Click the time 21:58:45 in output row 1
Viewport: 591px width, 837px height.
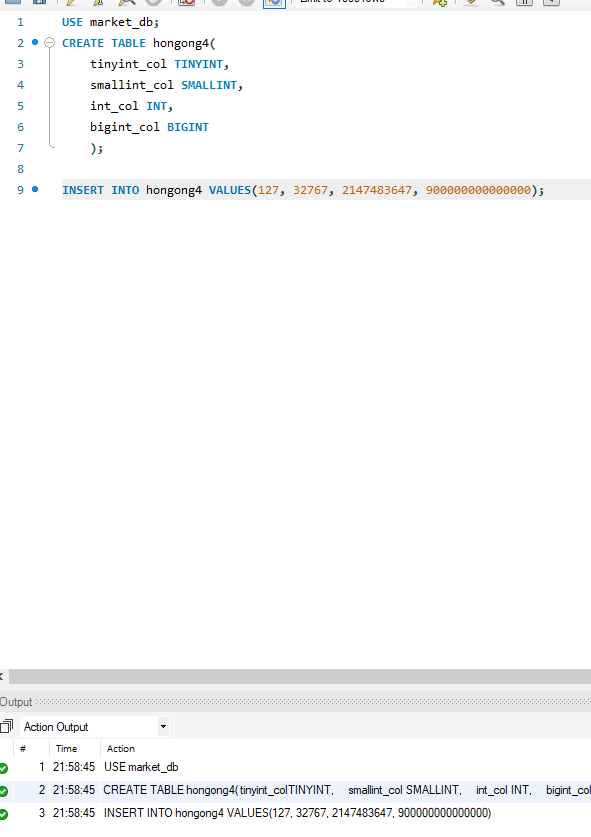(74, 767)
